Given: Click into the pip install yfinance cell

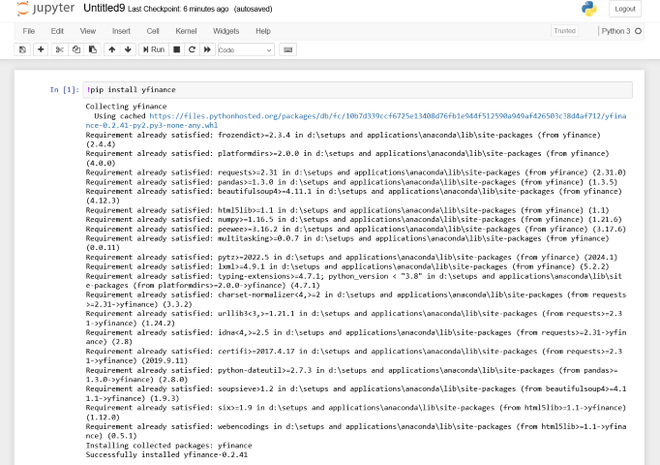Looking at the screenshot, I should click(358, 90).
